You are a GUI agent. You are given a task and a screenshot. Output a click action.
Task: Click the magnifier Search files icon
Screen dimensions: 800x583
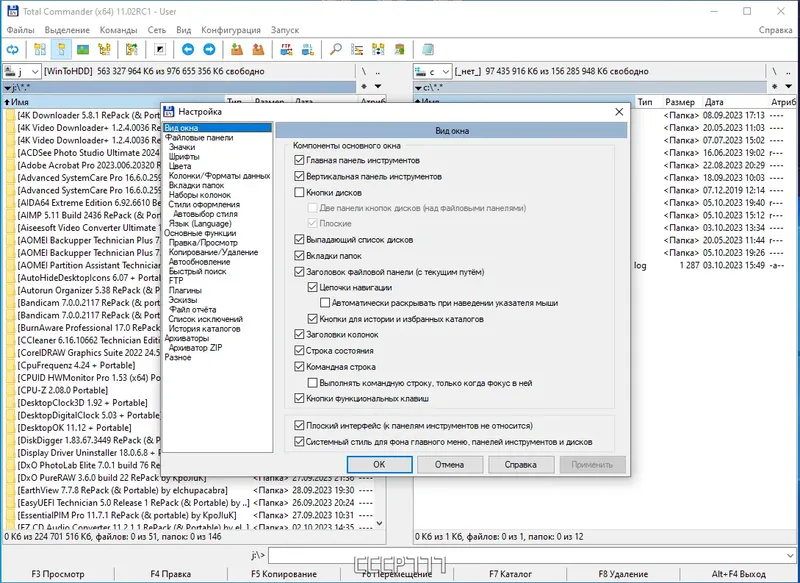pyautogui.click(x=335, y=49)
